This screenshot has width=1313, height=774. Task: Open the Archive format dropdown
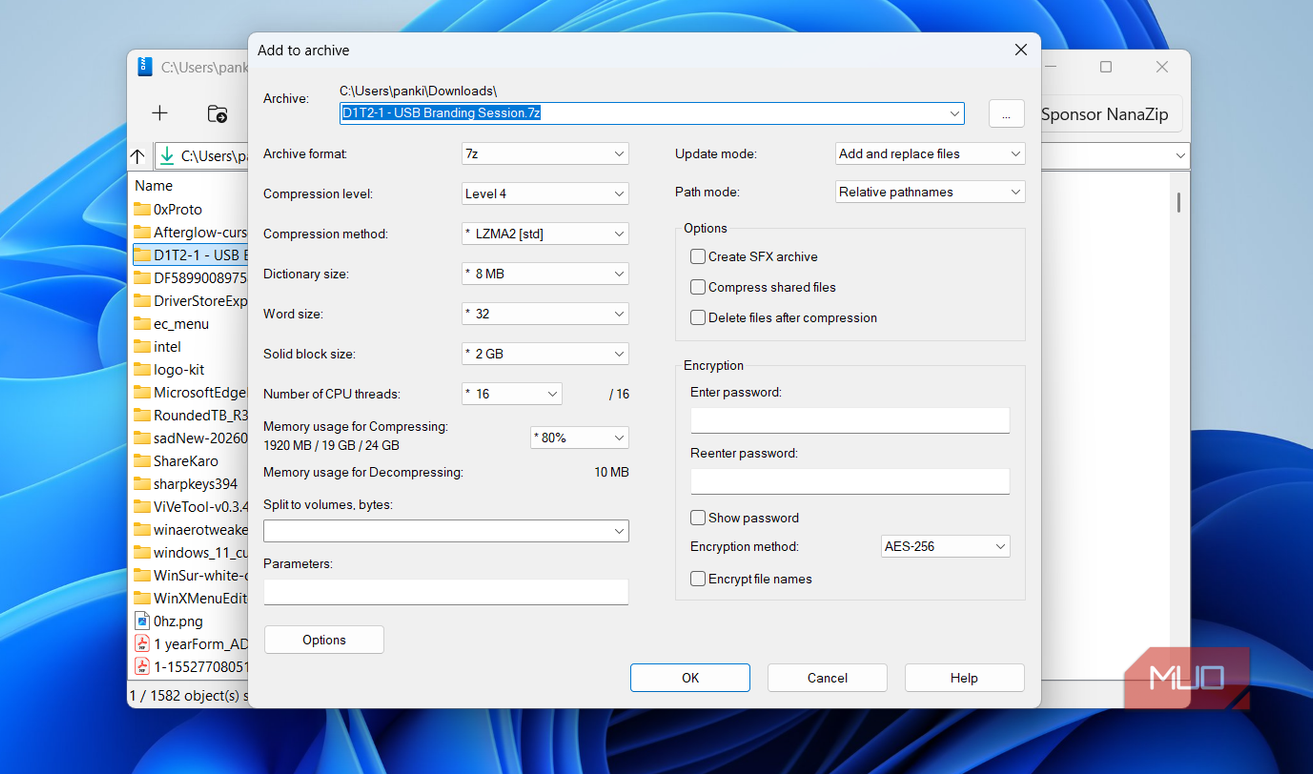pyautogui.click(x=545, y=154)
